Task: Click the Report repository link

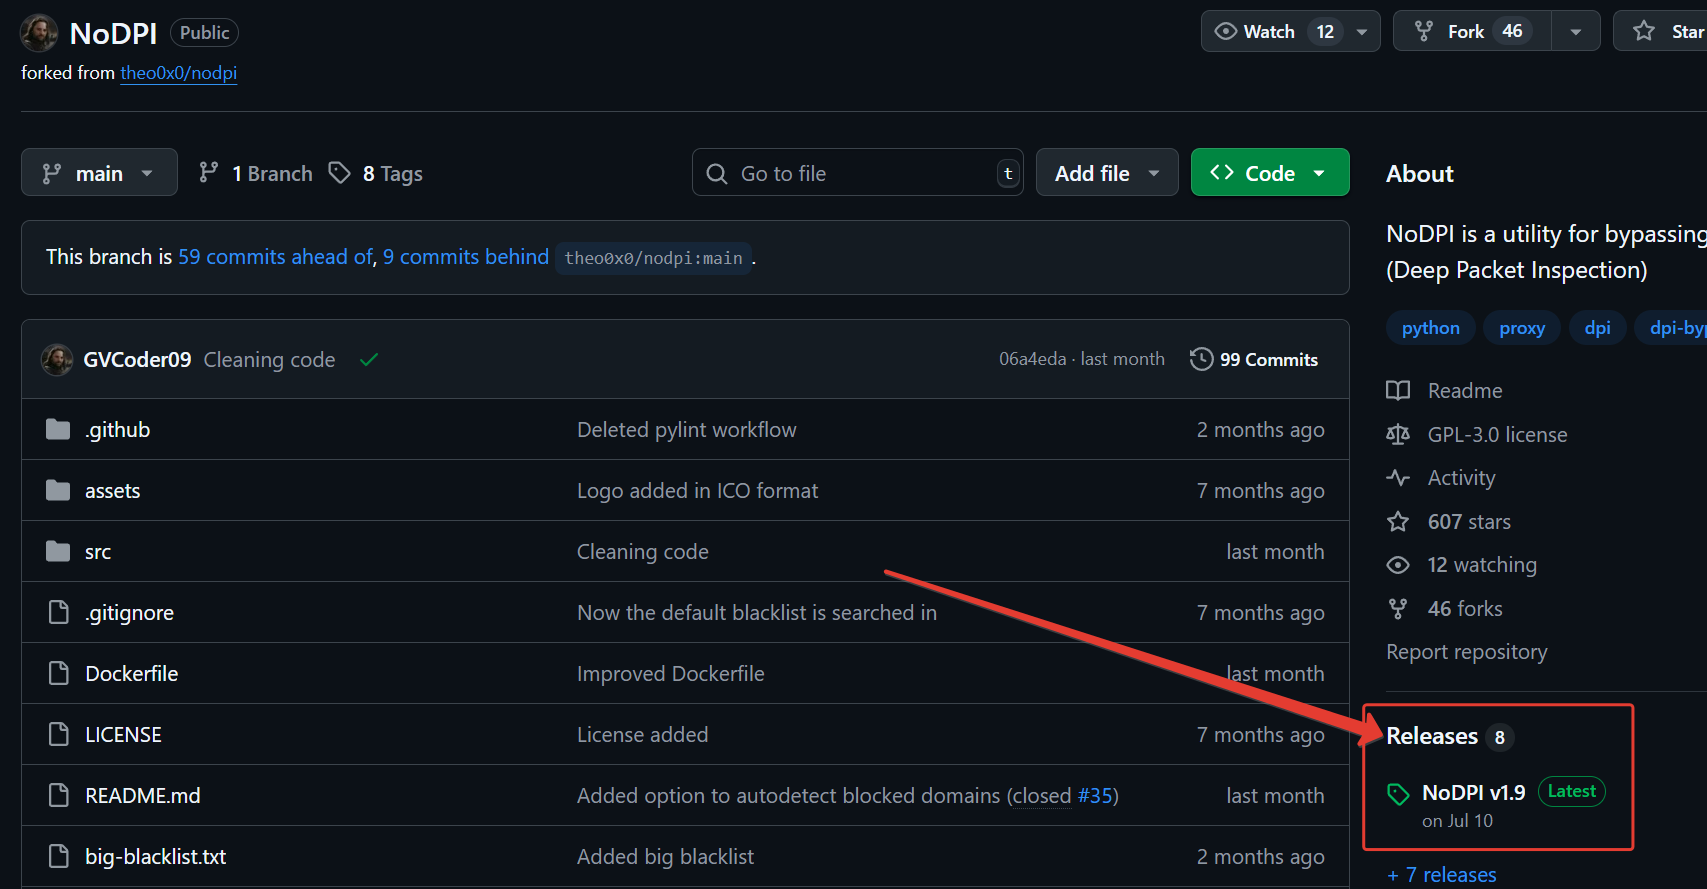Action: click(x=1466, y=652)
